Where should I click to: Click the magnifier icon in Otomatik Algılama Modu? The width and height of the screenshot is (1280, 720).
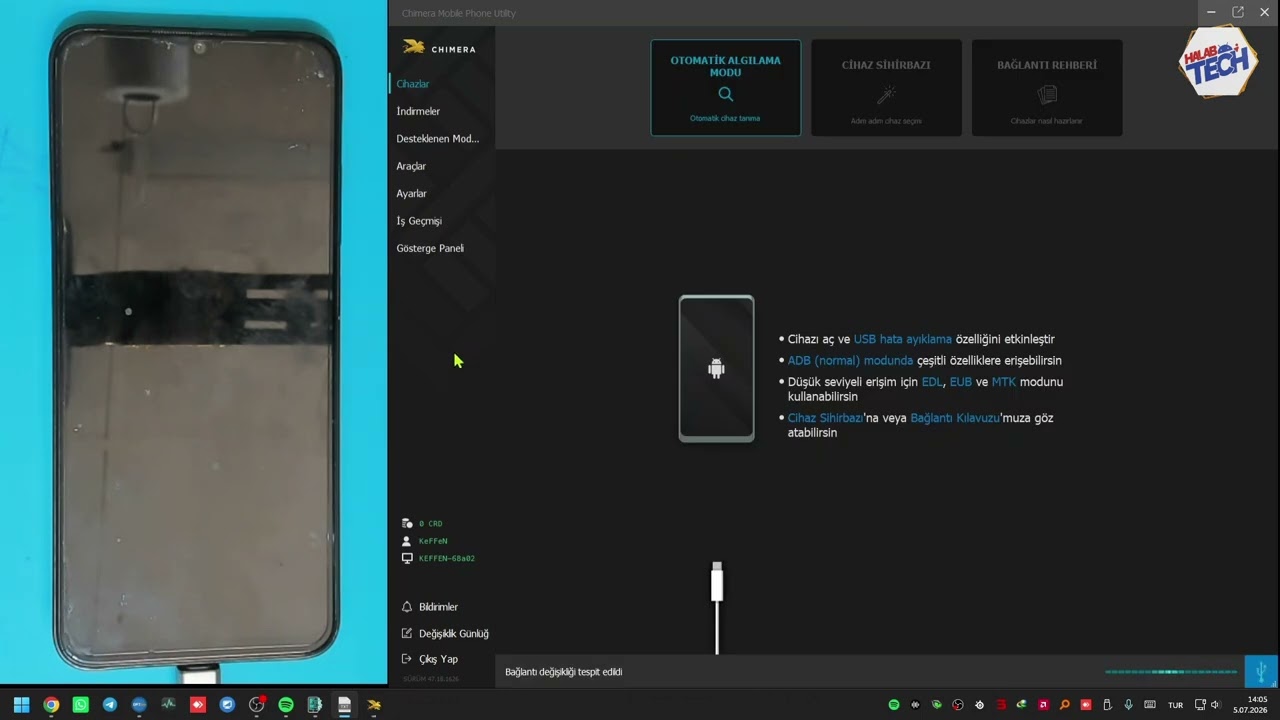(x=726, y=94)
